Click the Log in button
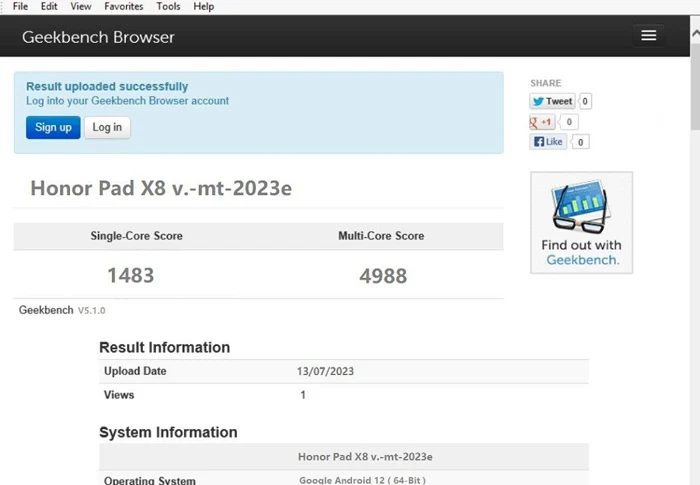The width and height of the screenshot is (700, 485). tap(107, 127)
